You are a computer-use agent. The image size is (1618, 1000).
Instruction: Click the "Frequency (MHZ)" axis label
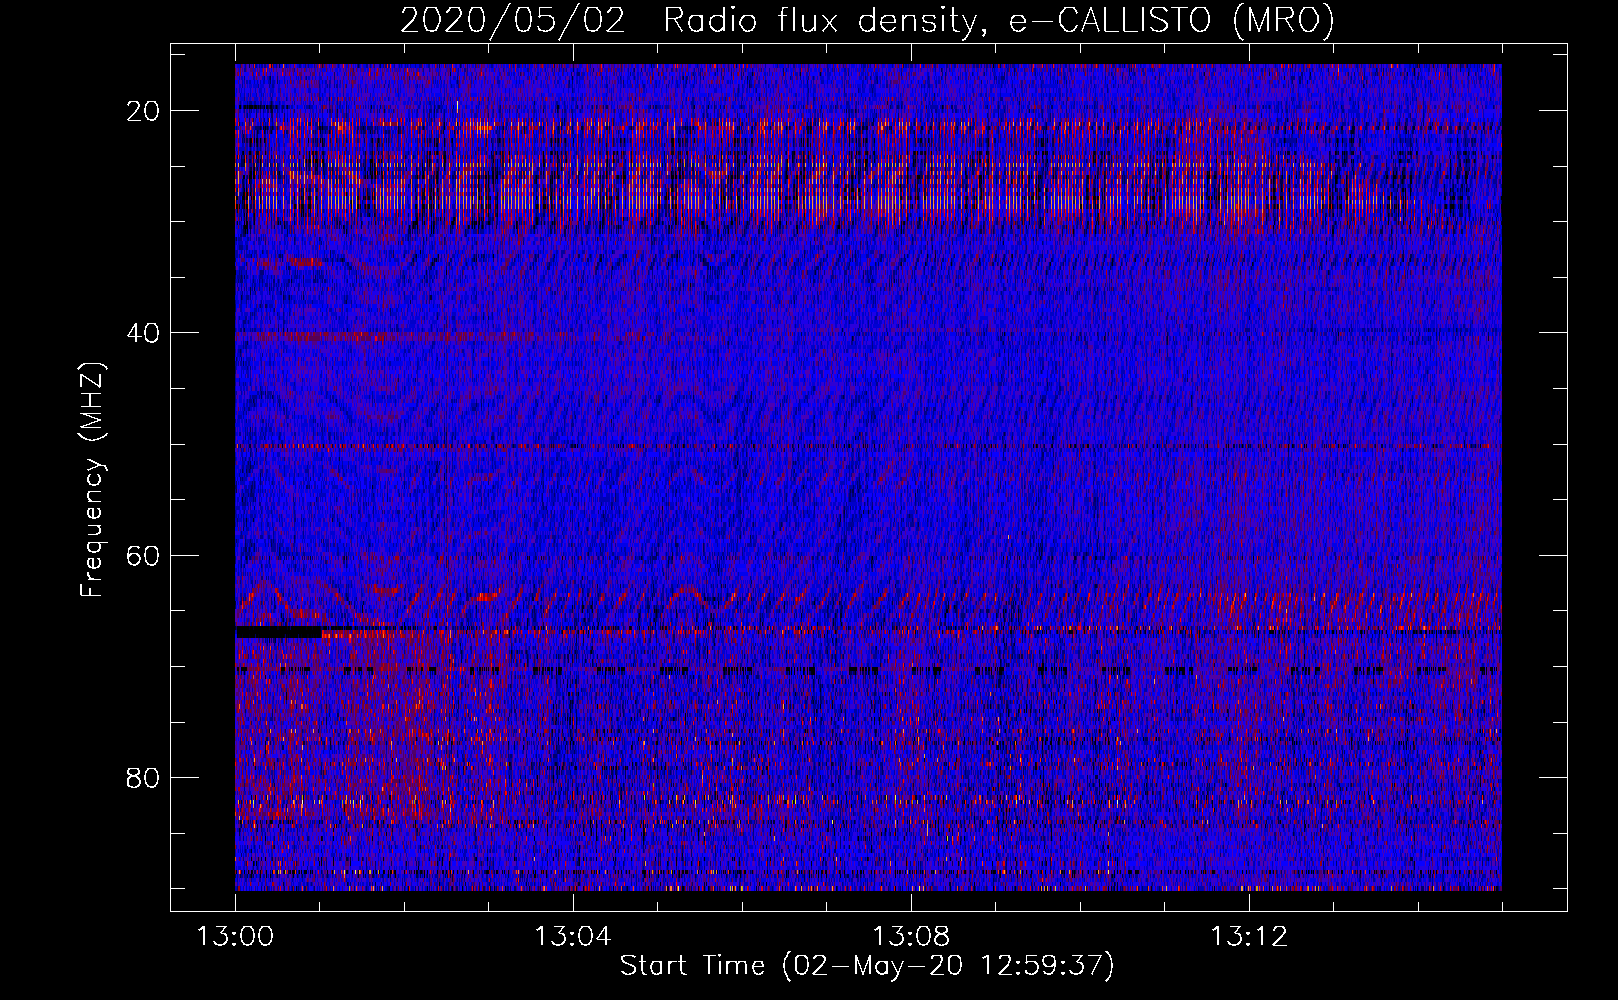[x=92, y=479]
